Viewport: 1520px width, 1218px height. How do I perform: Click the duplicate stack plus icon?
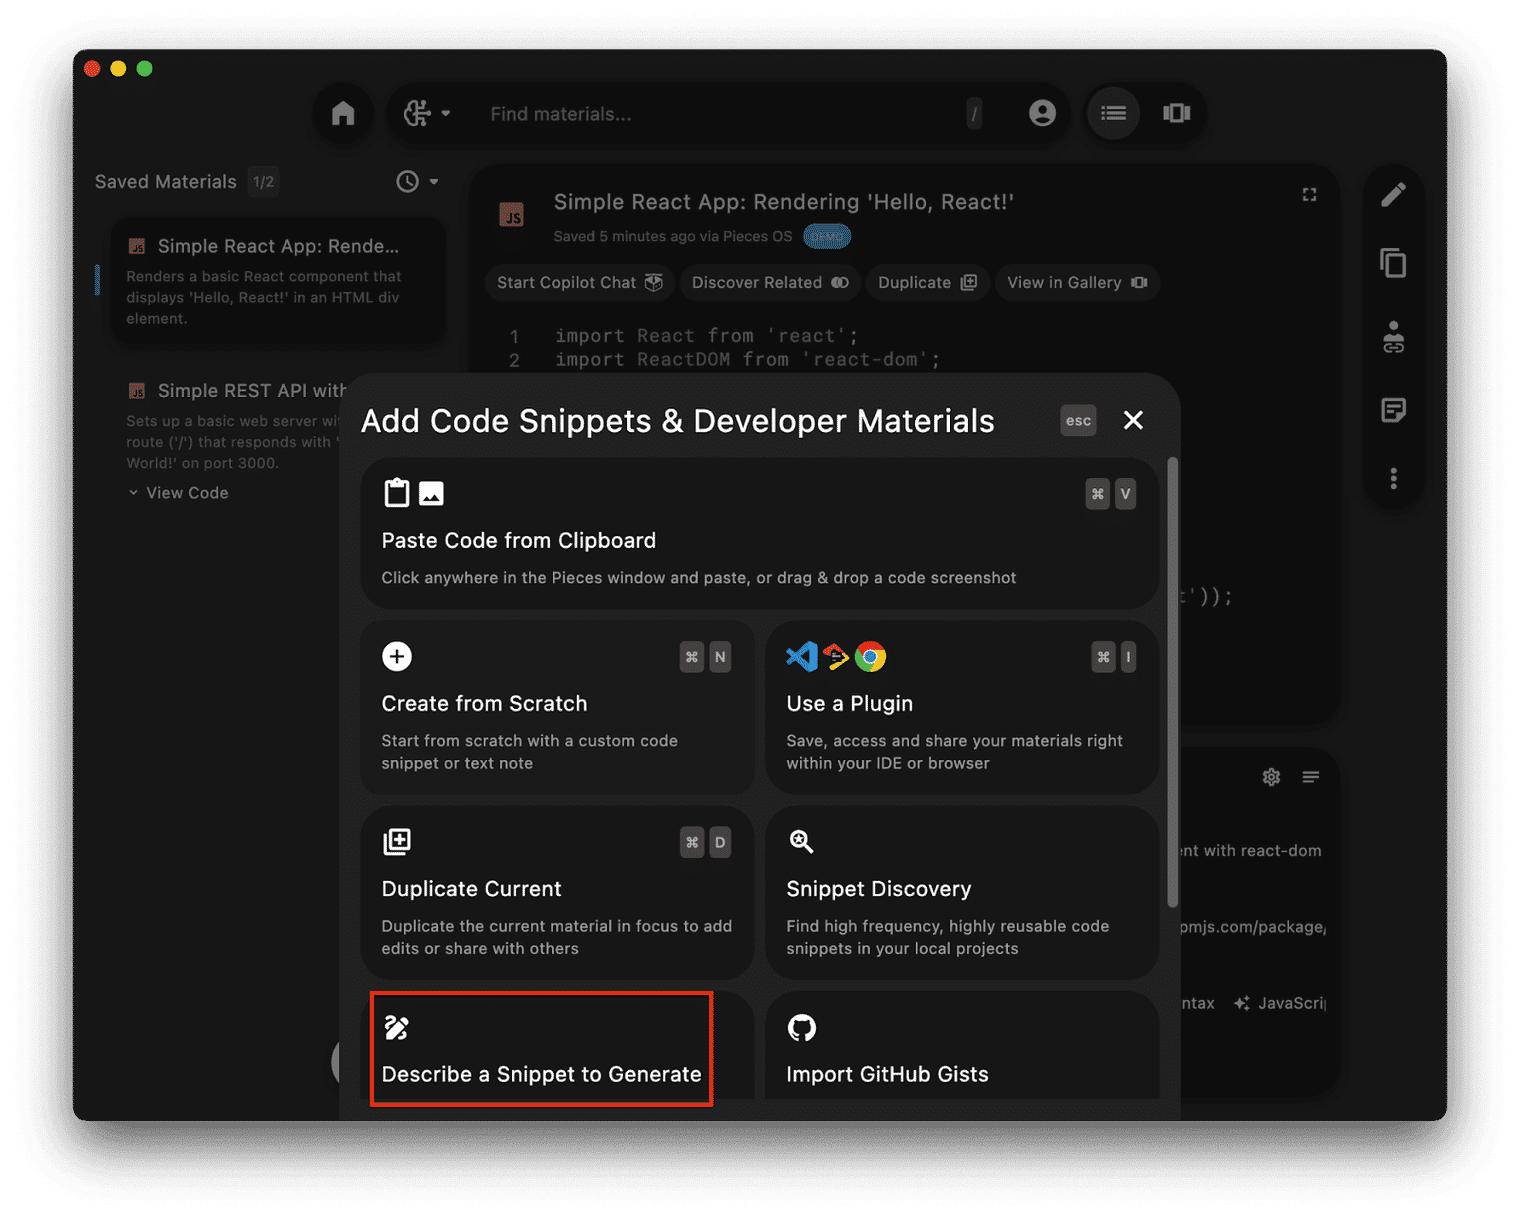[397, 842]
